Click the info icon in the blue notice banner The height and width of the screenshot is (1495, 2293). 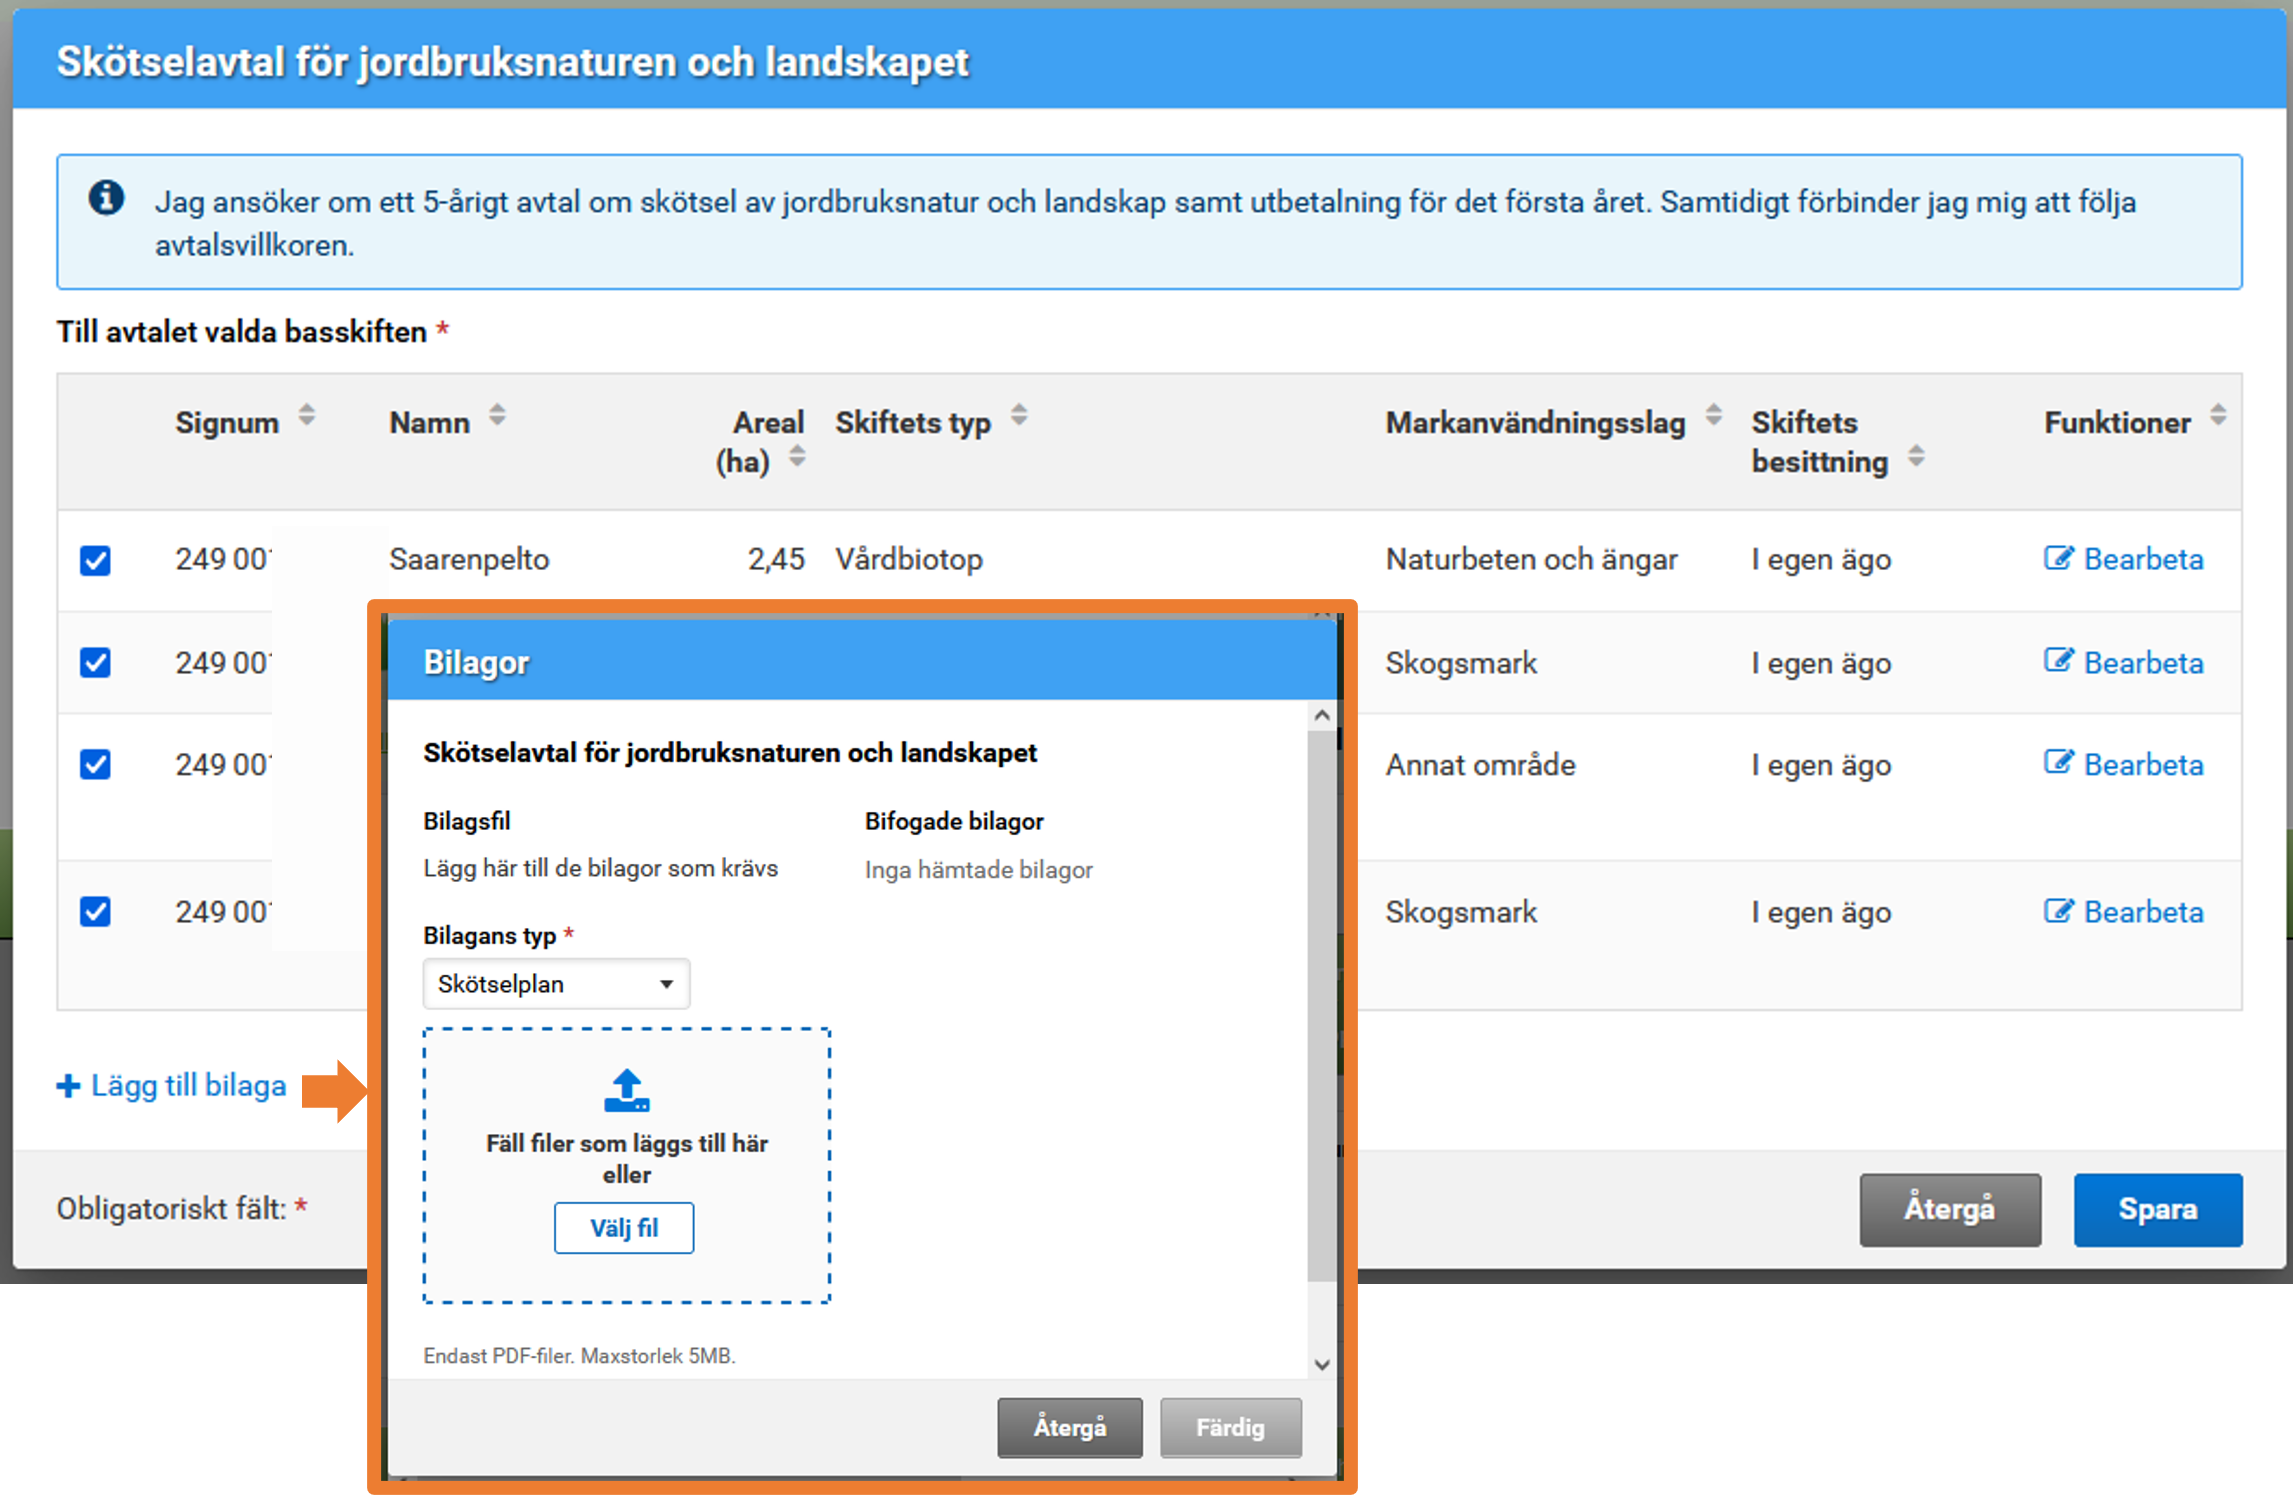point(105,197)
